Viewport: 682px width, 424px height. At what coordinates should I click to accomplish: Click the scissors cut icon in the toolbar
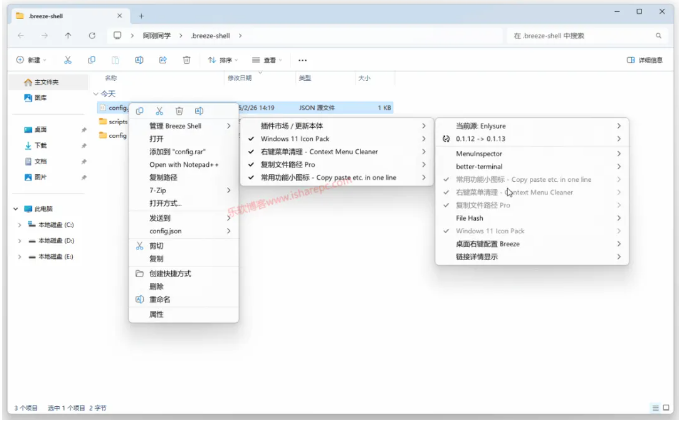tap(67, 60)
